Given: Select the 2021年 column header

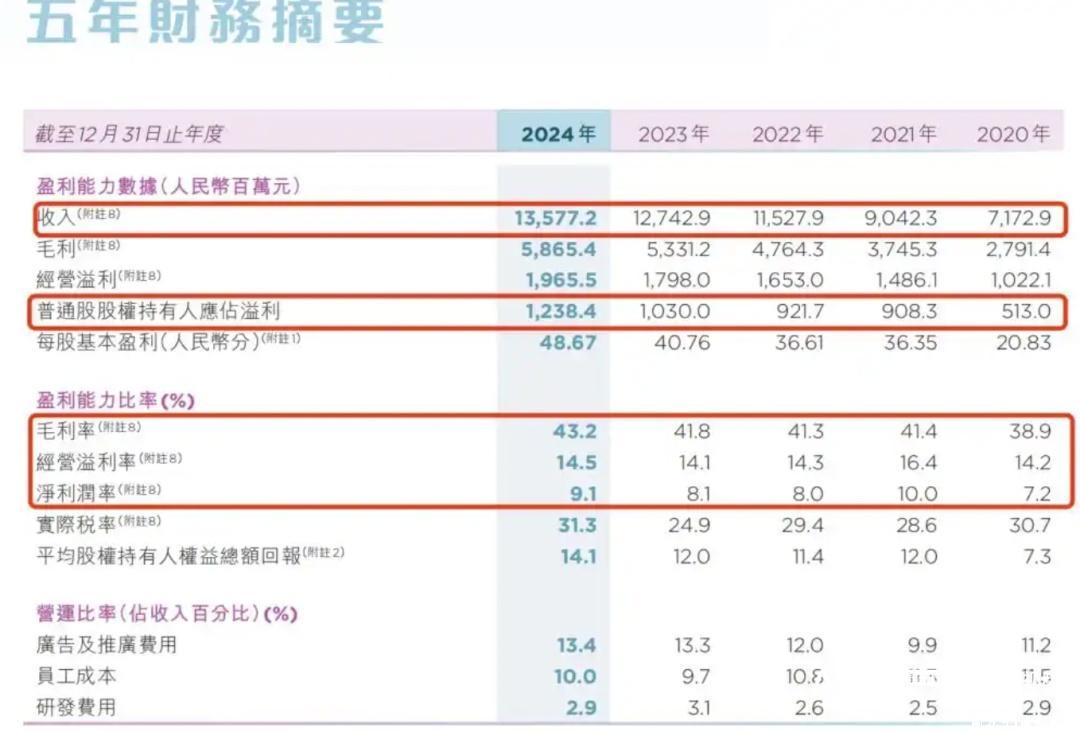Looking at the screenshot, I should pos(903,133).
